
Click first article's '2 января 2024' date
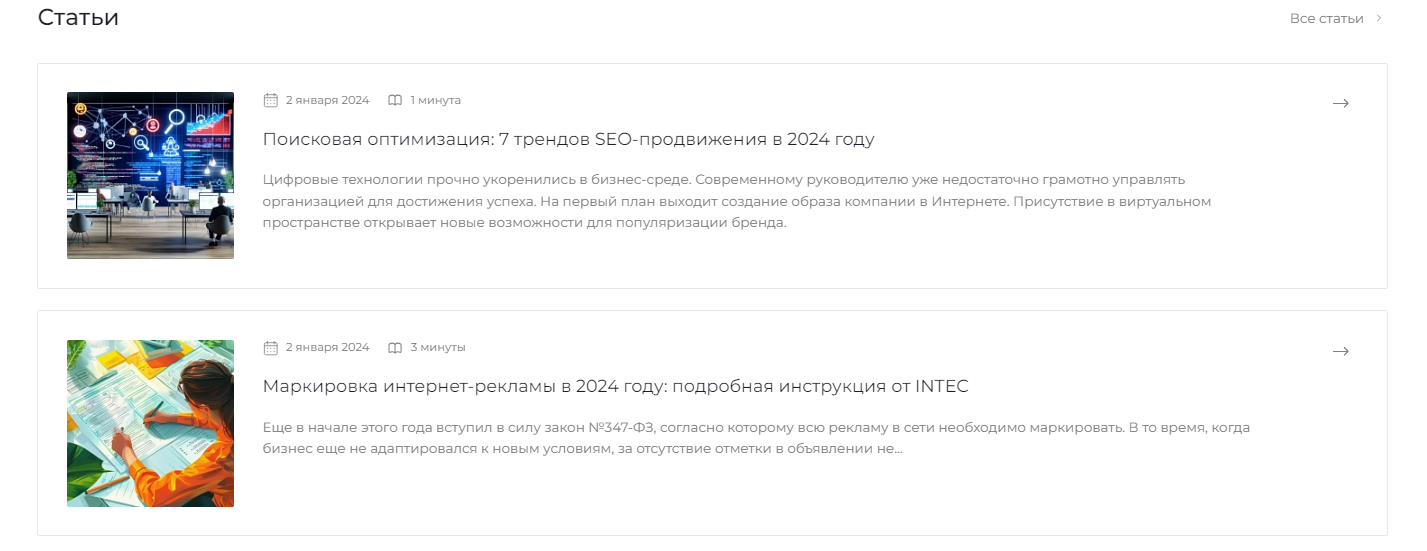pyautogui.click(x=327, y=100)
